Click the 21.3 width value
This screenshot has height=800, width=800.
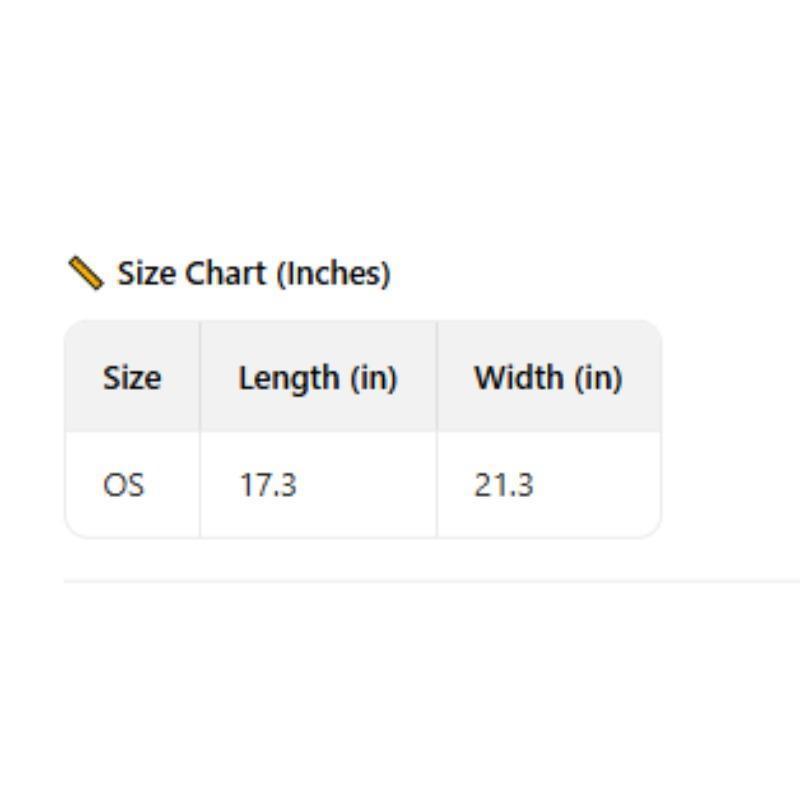pyautogui.click(x=503, y=486)
